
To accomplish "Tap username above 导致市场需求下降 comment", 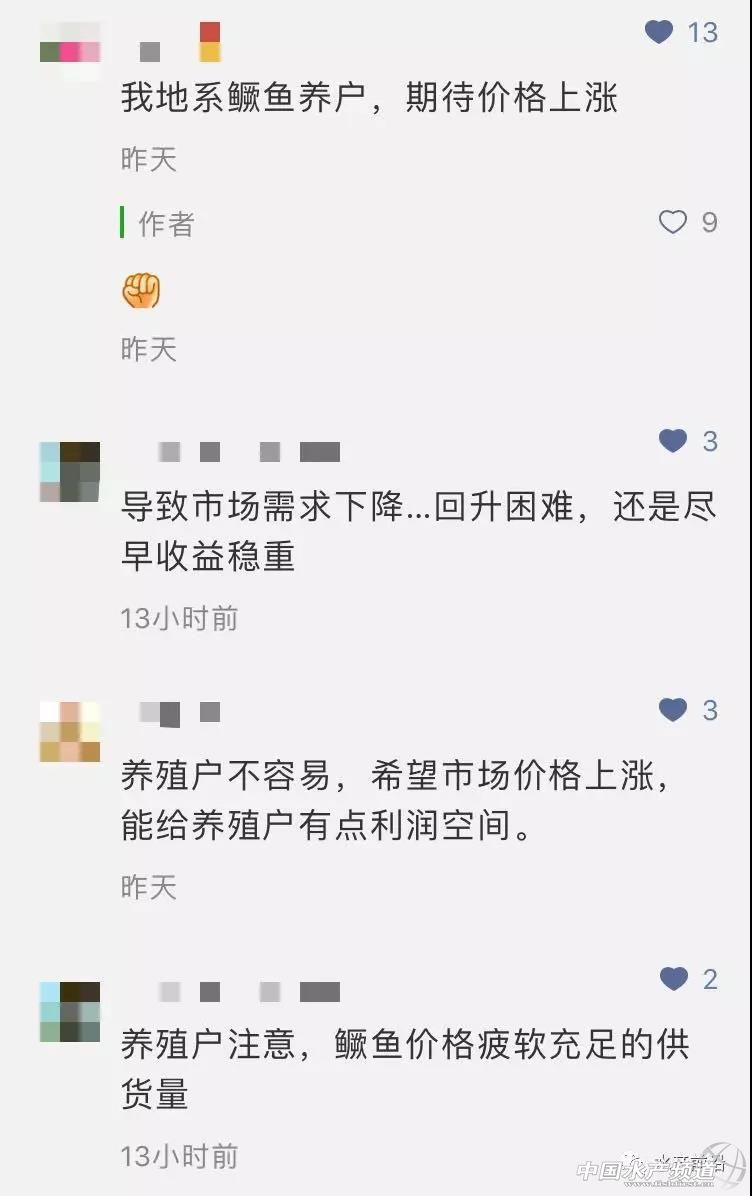I will point(249,452).
